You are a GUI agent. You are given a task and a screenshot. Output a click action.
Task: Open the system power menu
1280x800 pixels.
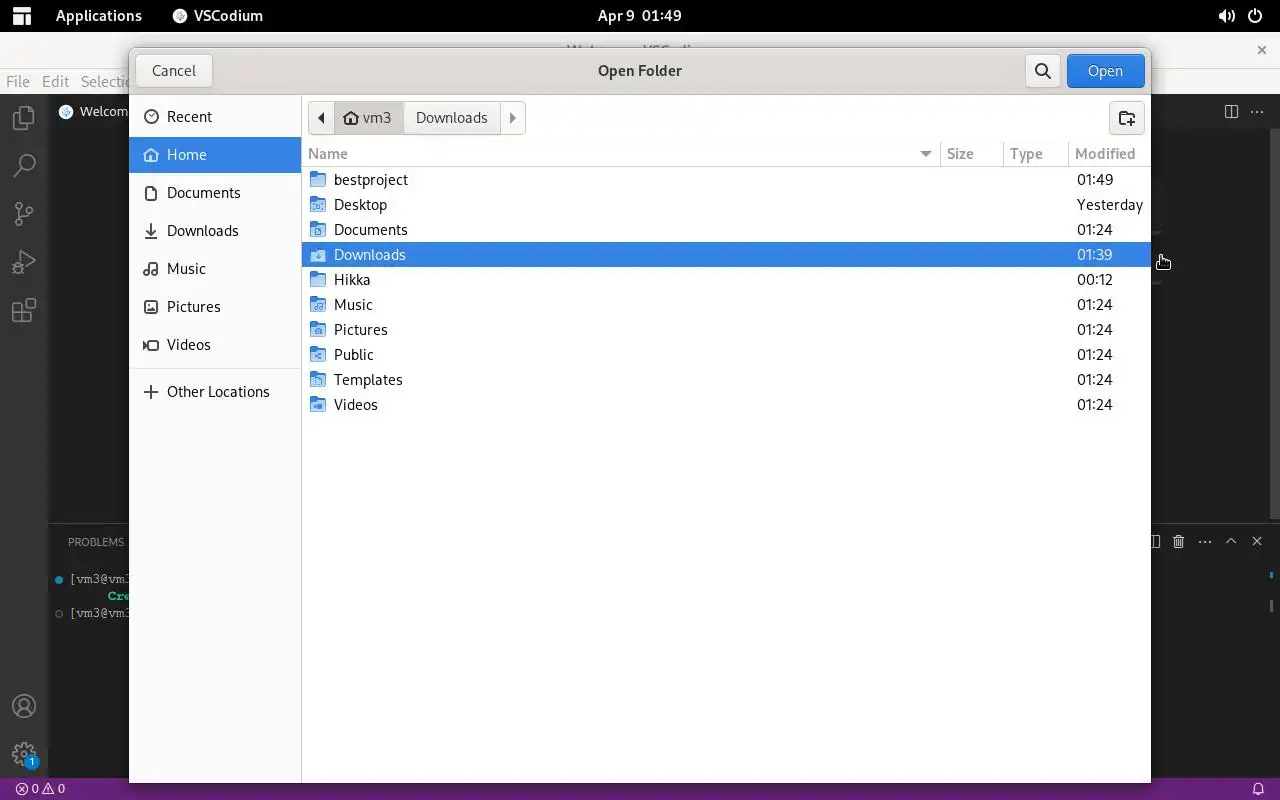pyautogui.click(x=1255, y=16)
